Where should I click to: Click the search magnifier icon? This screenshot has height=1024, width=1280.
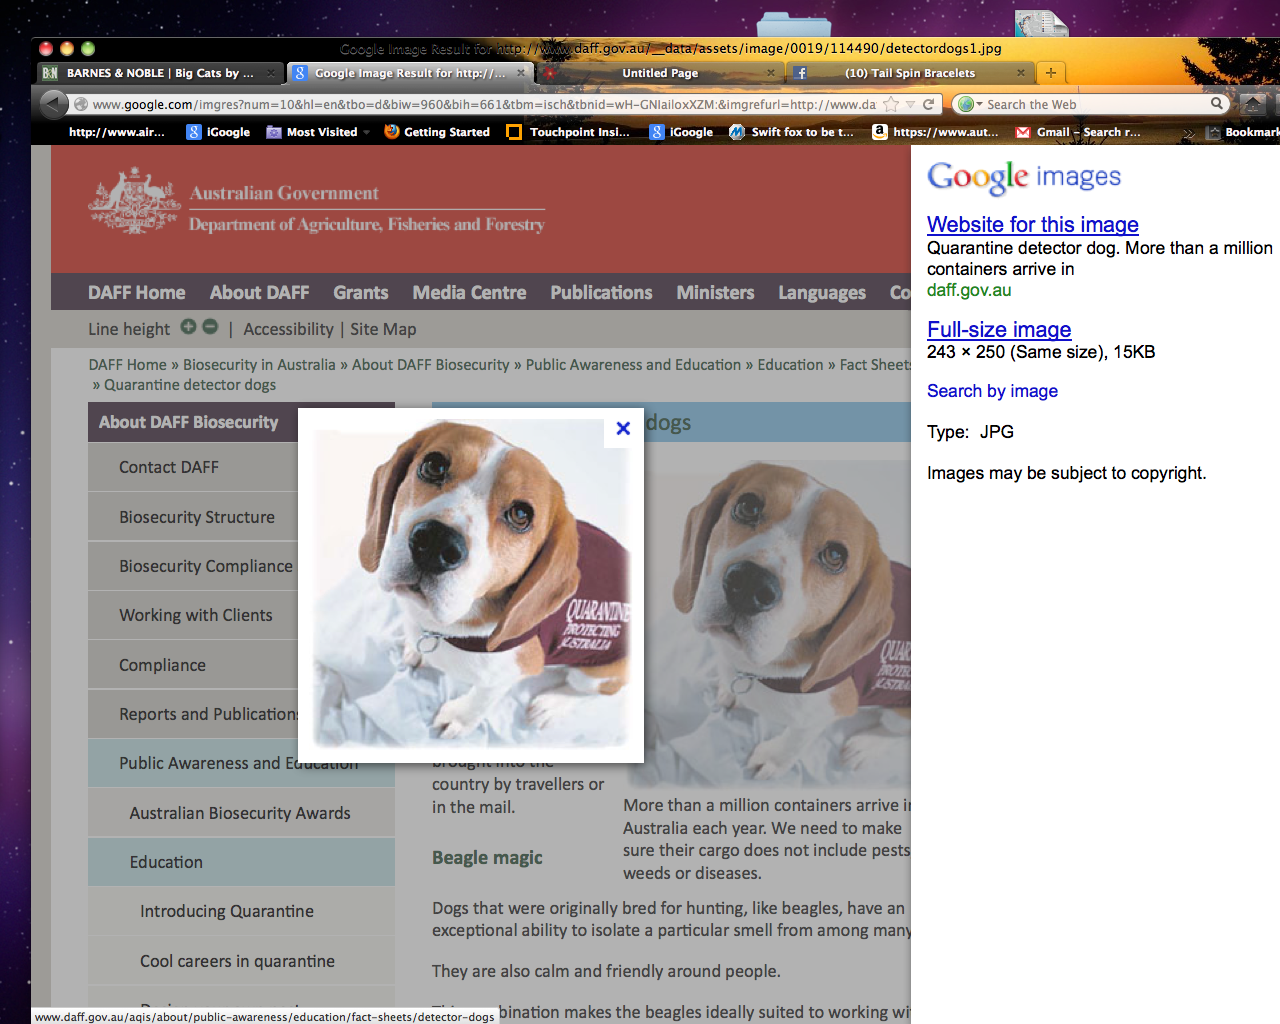[x=1217, y=103]
